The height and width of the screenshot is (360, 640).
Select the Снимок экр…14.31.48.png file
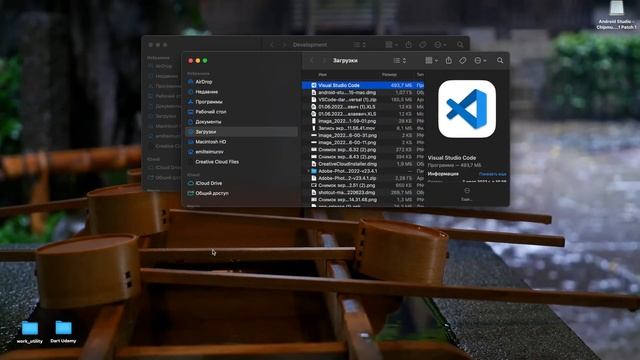[x=363, y=200]
